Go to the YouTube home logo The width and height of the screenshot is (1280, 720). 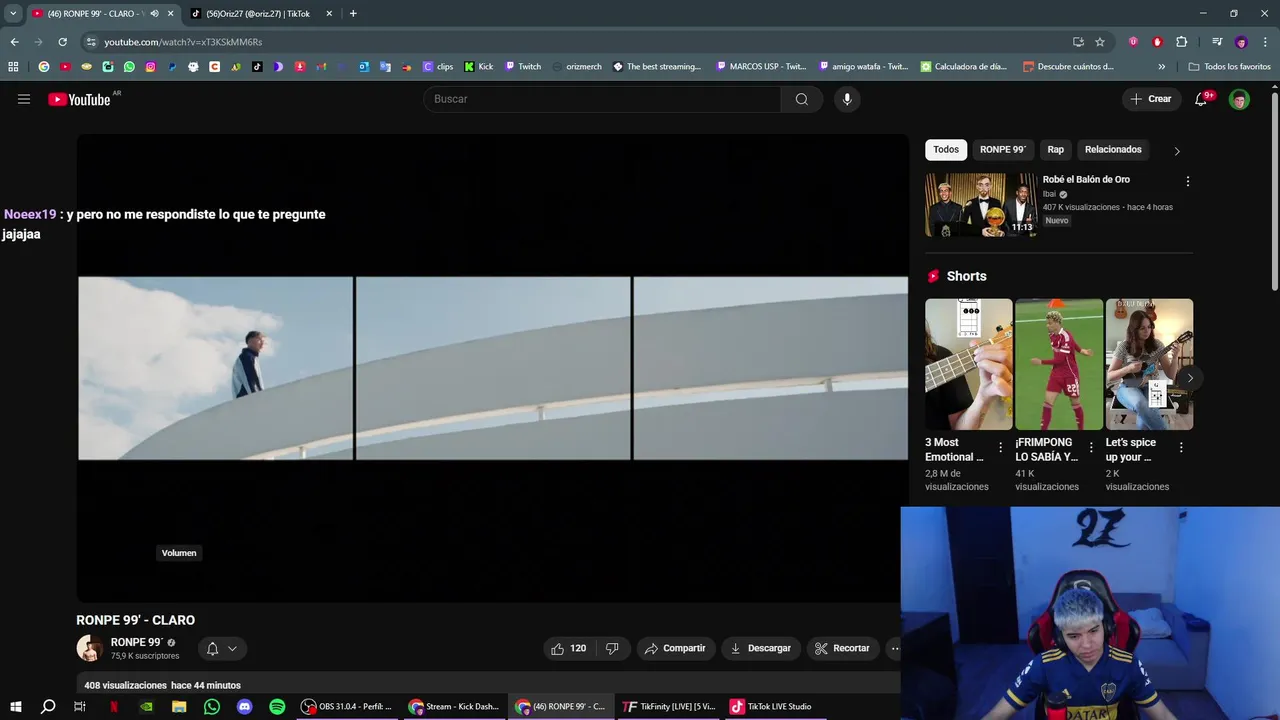click(80, 99)
